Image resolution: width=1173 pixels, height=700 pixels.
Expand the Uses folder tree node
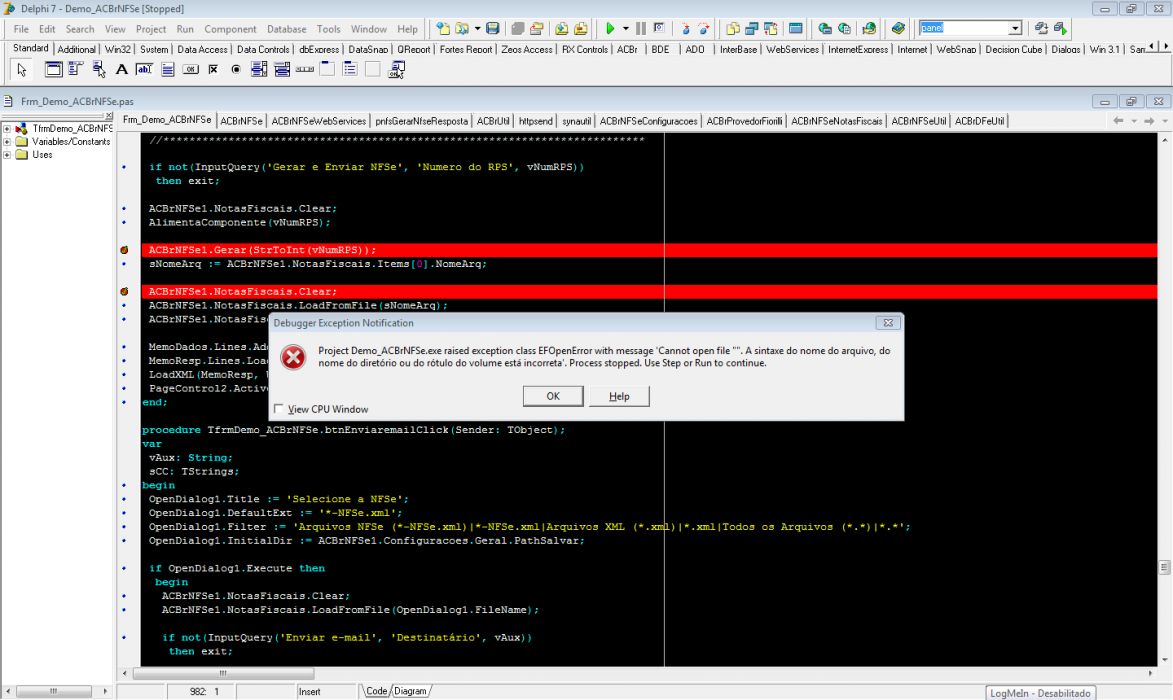tap(7, 155)
